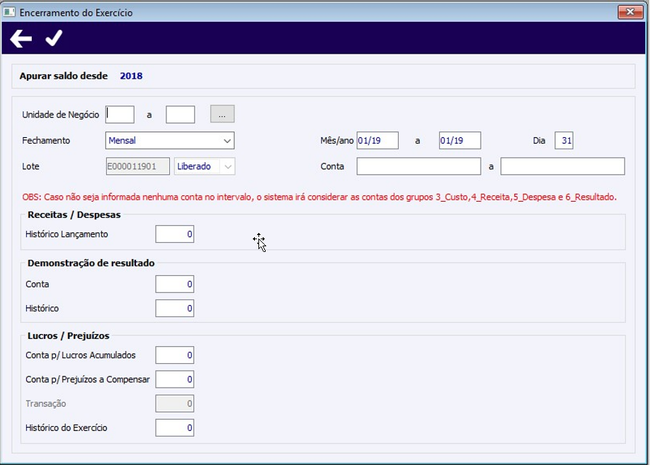Click the Histórico Lançamento label
Image resolution: width=650 pixels, height=465 pixels.
tap(67, 234)
